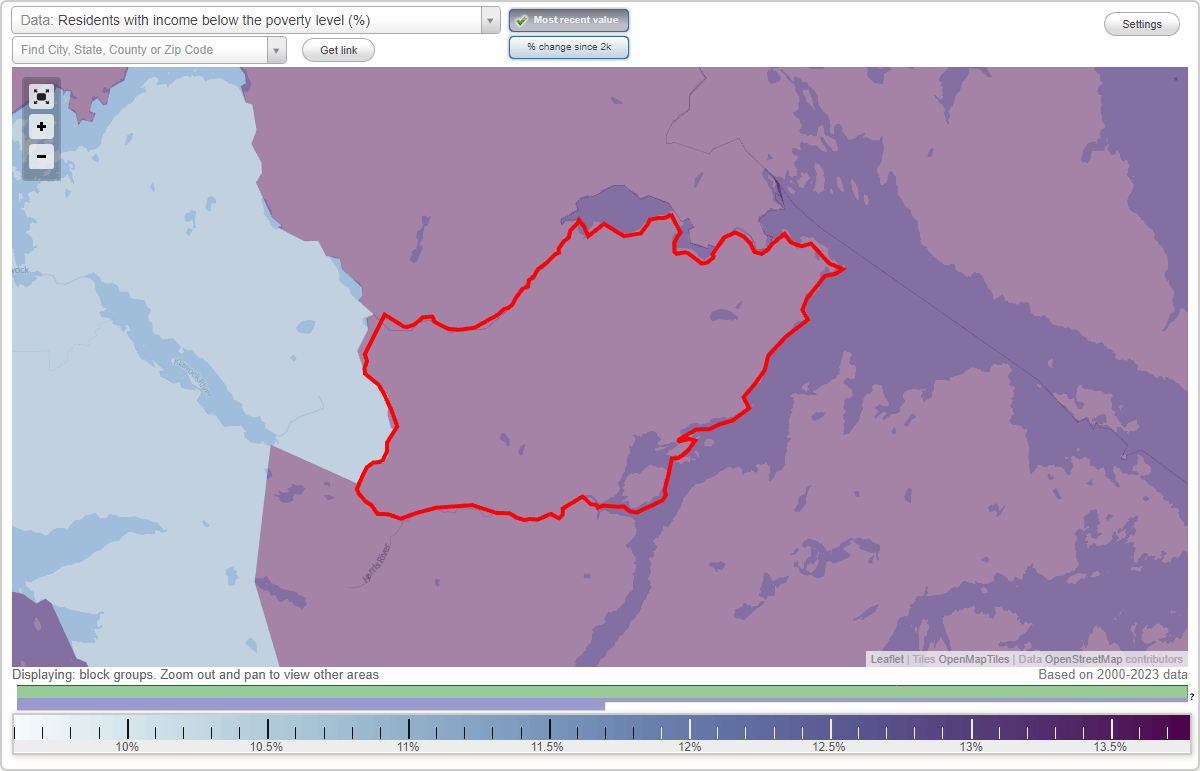Click the 11.5% legend label
Screen dimensions: 1200x771
click(x=549, y=747)
